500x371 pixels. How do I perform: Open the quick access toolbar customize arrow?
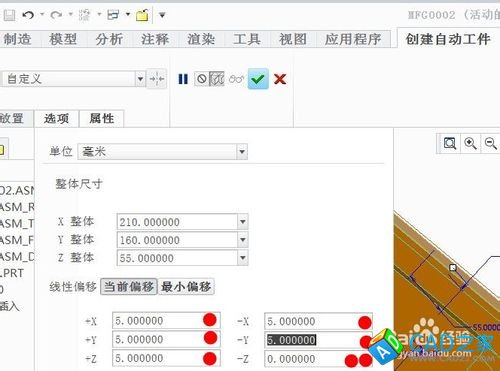point(162,15)
